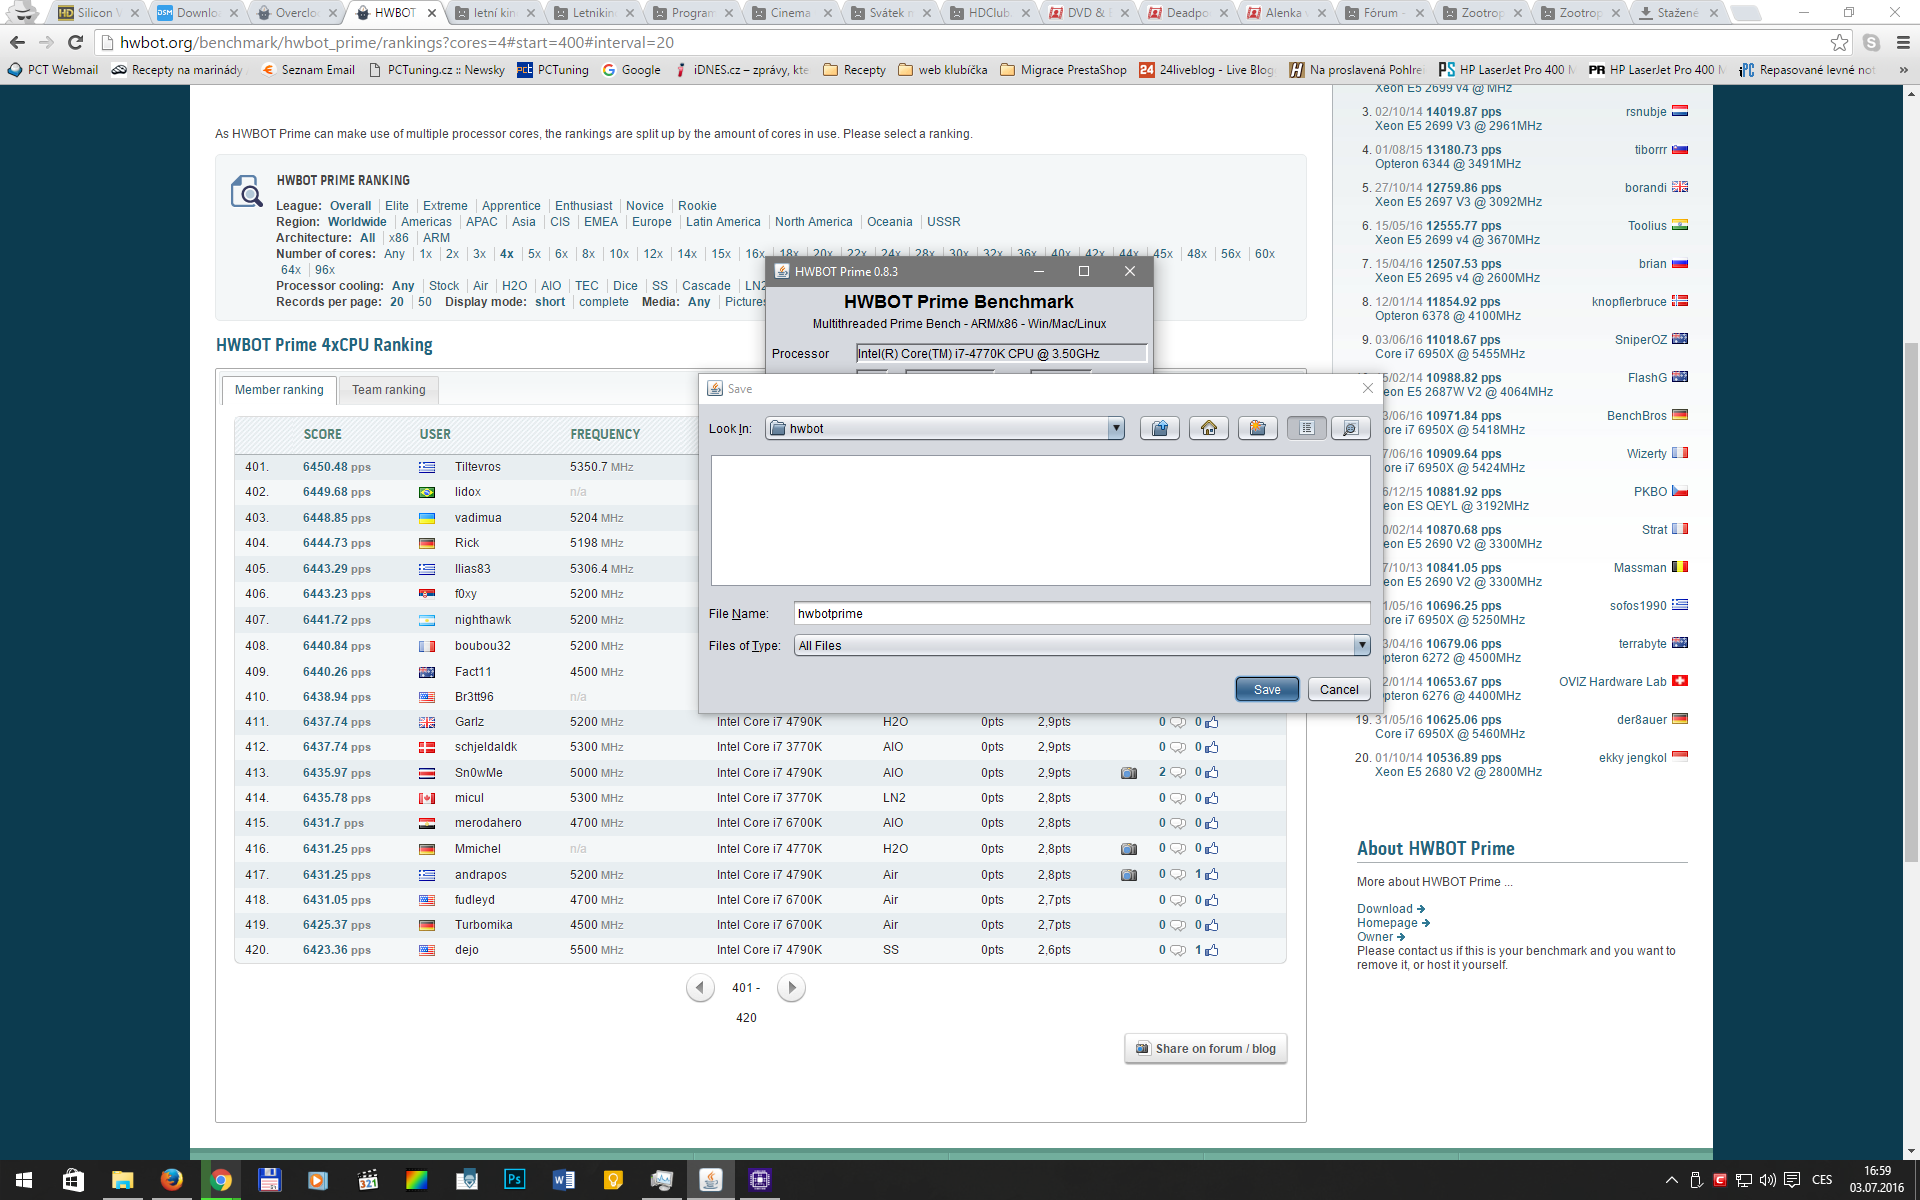Switch Save dialog to details view

pyautogui.click(x=1350, y=428)
